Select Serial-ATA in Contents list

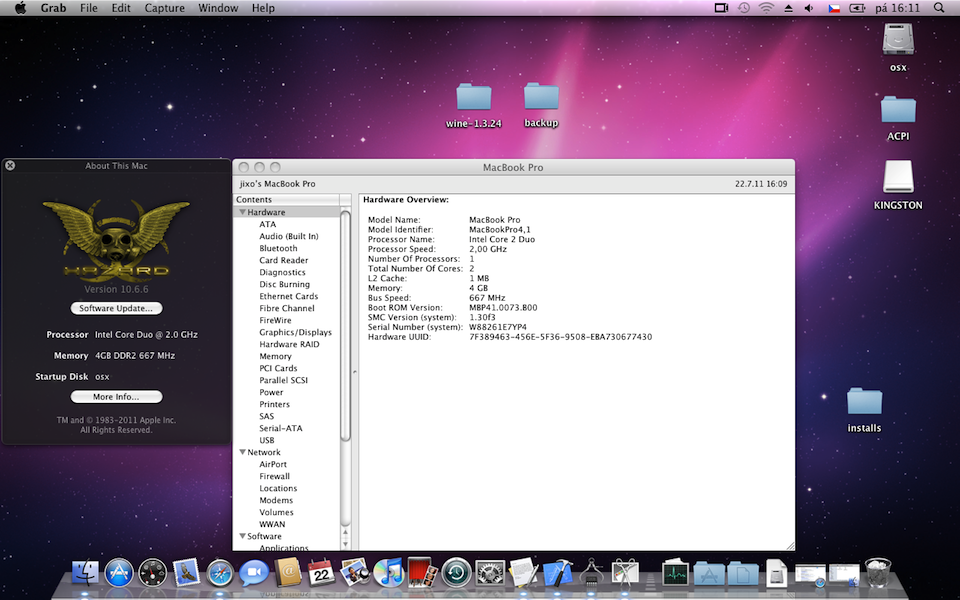280,428
